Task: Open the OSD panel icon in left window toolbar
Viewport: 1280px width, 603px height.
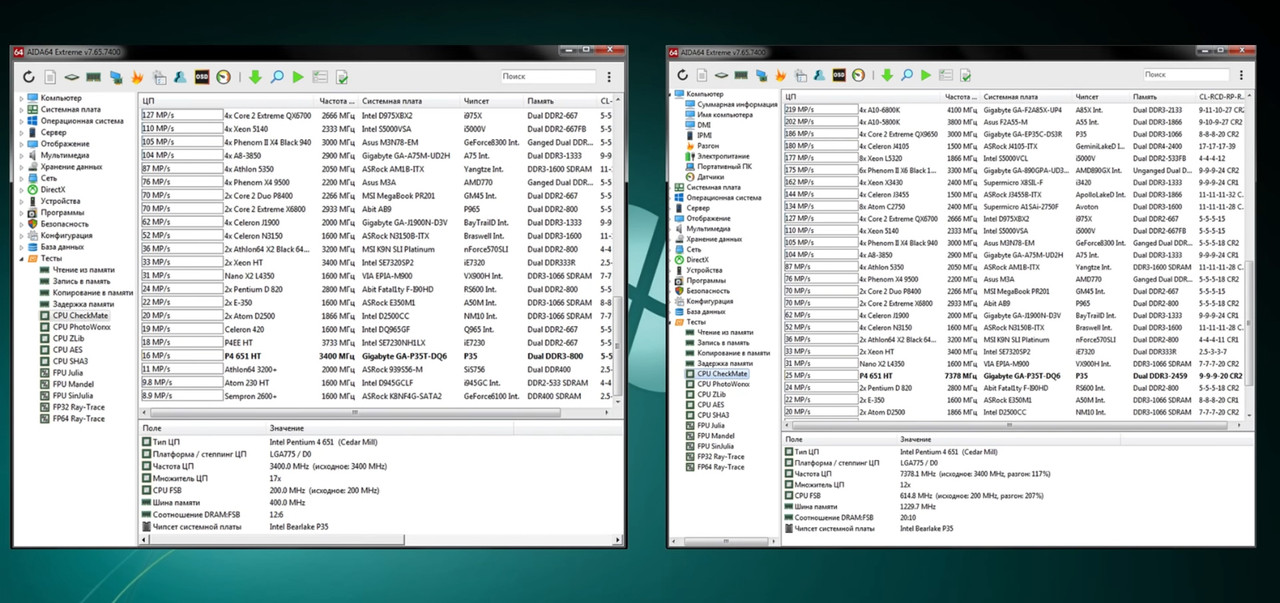Action: coord(202,77)
